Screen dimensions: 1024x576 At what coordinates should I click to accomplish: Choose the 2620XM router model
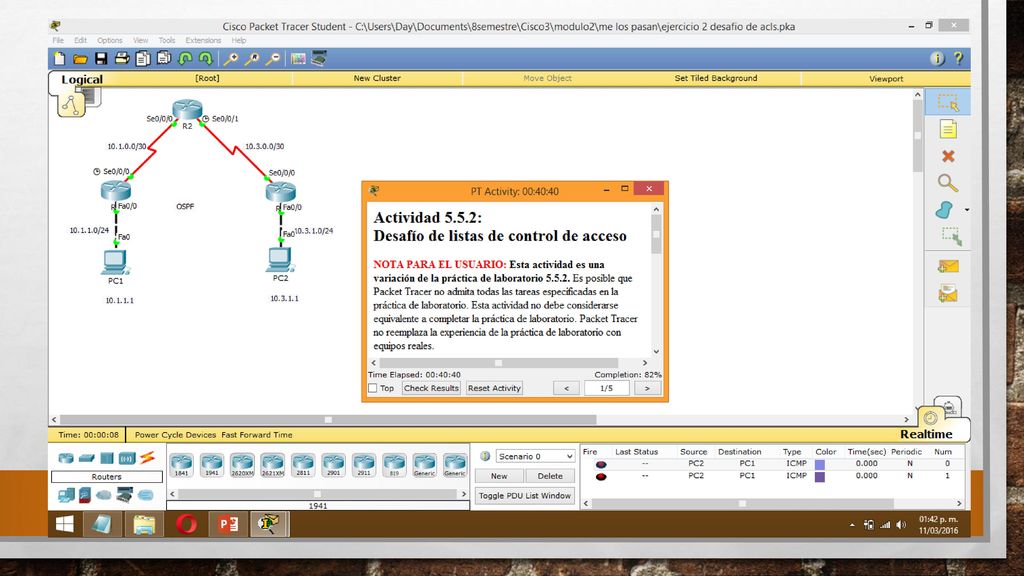242,464
